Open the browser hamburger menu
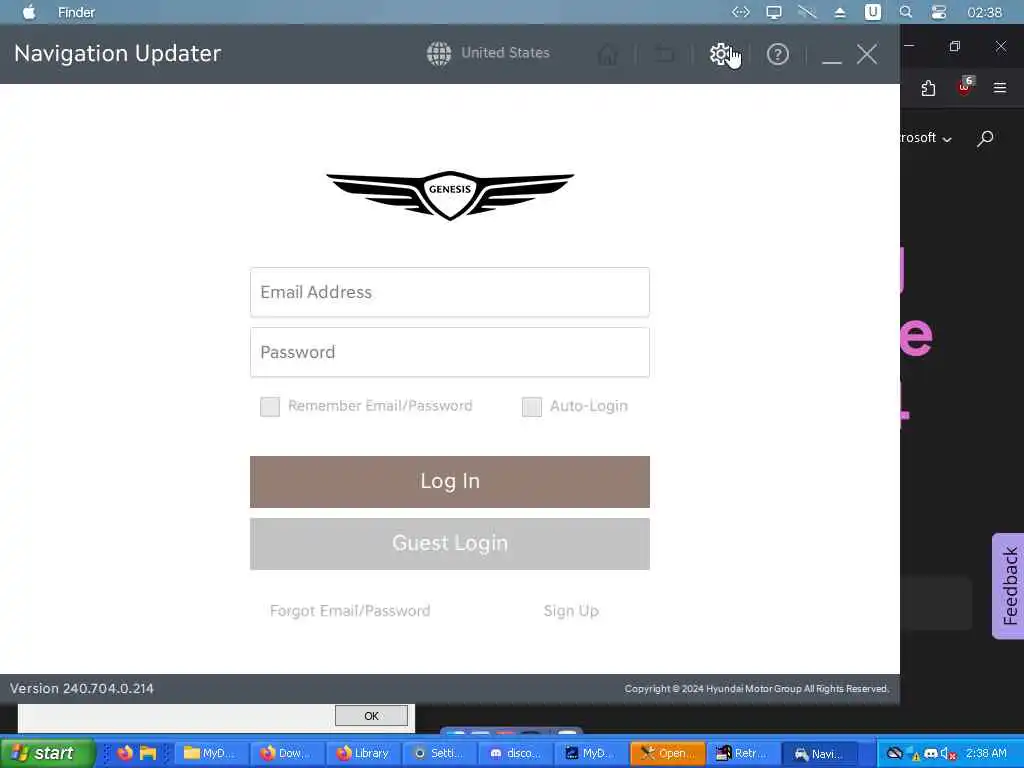This screenshot has height=768, width=1024. [x=1000, y=88]
